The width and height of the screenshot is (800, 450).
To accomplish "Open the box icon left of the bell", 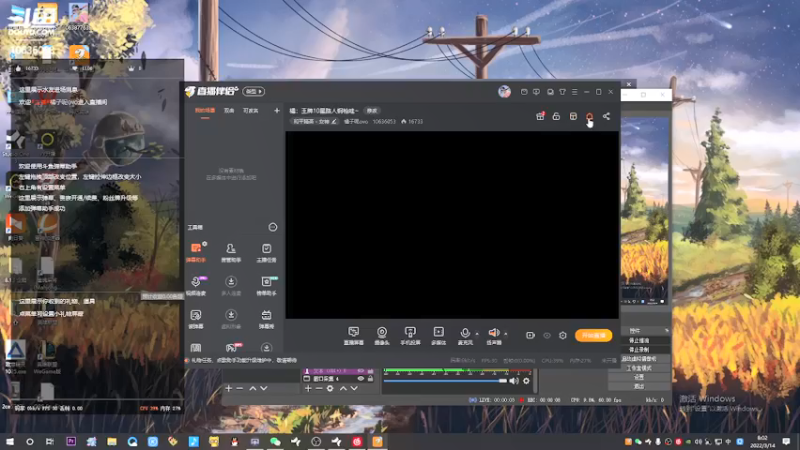I will pyautogui.click(x=573, y=116).
